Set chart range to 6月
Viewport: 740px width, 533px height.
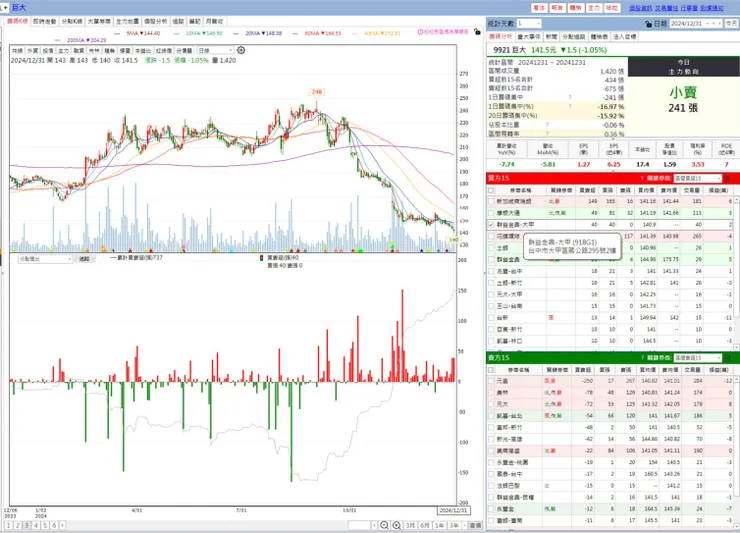coord(425,525)
